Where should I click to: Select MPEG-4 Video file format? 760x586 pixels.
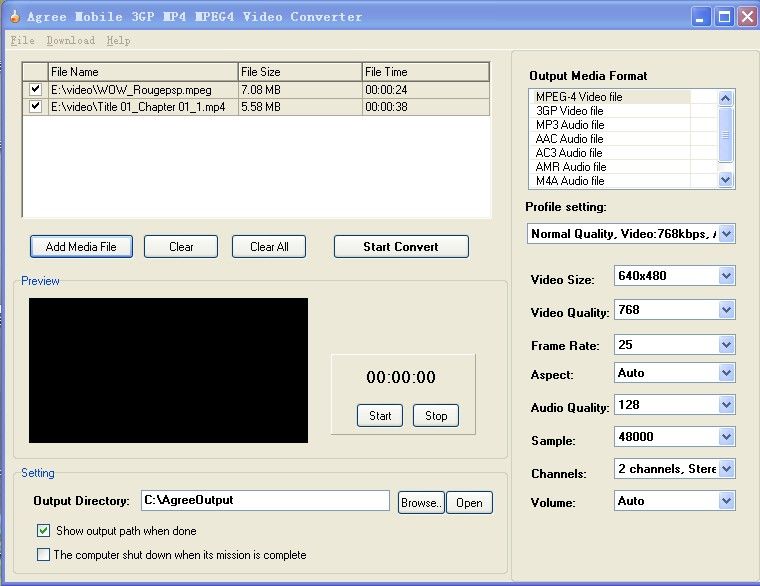pyautogui.click(x=610, y=96)
